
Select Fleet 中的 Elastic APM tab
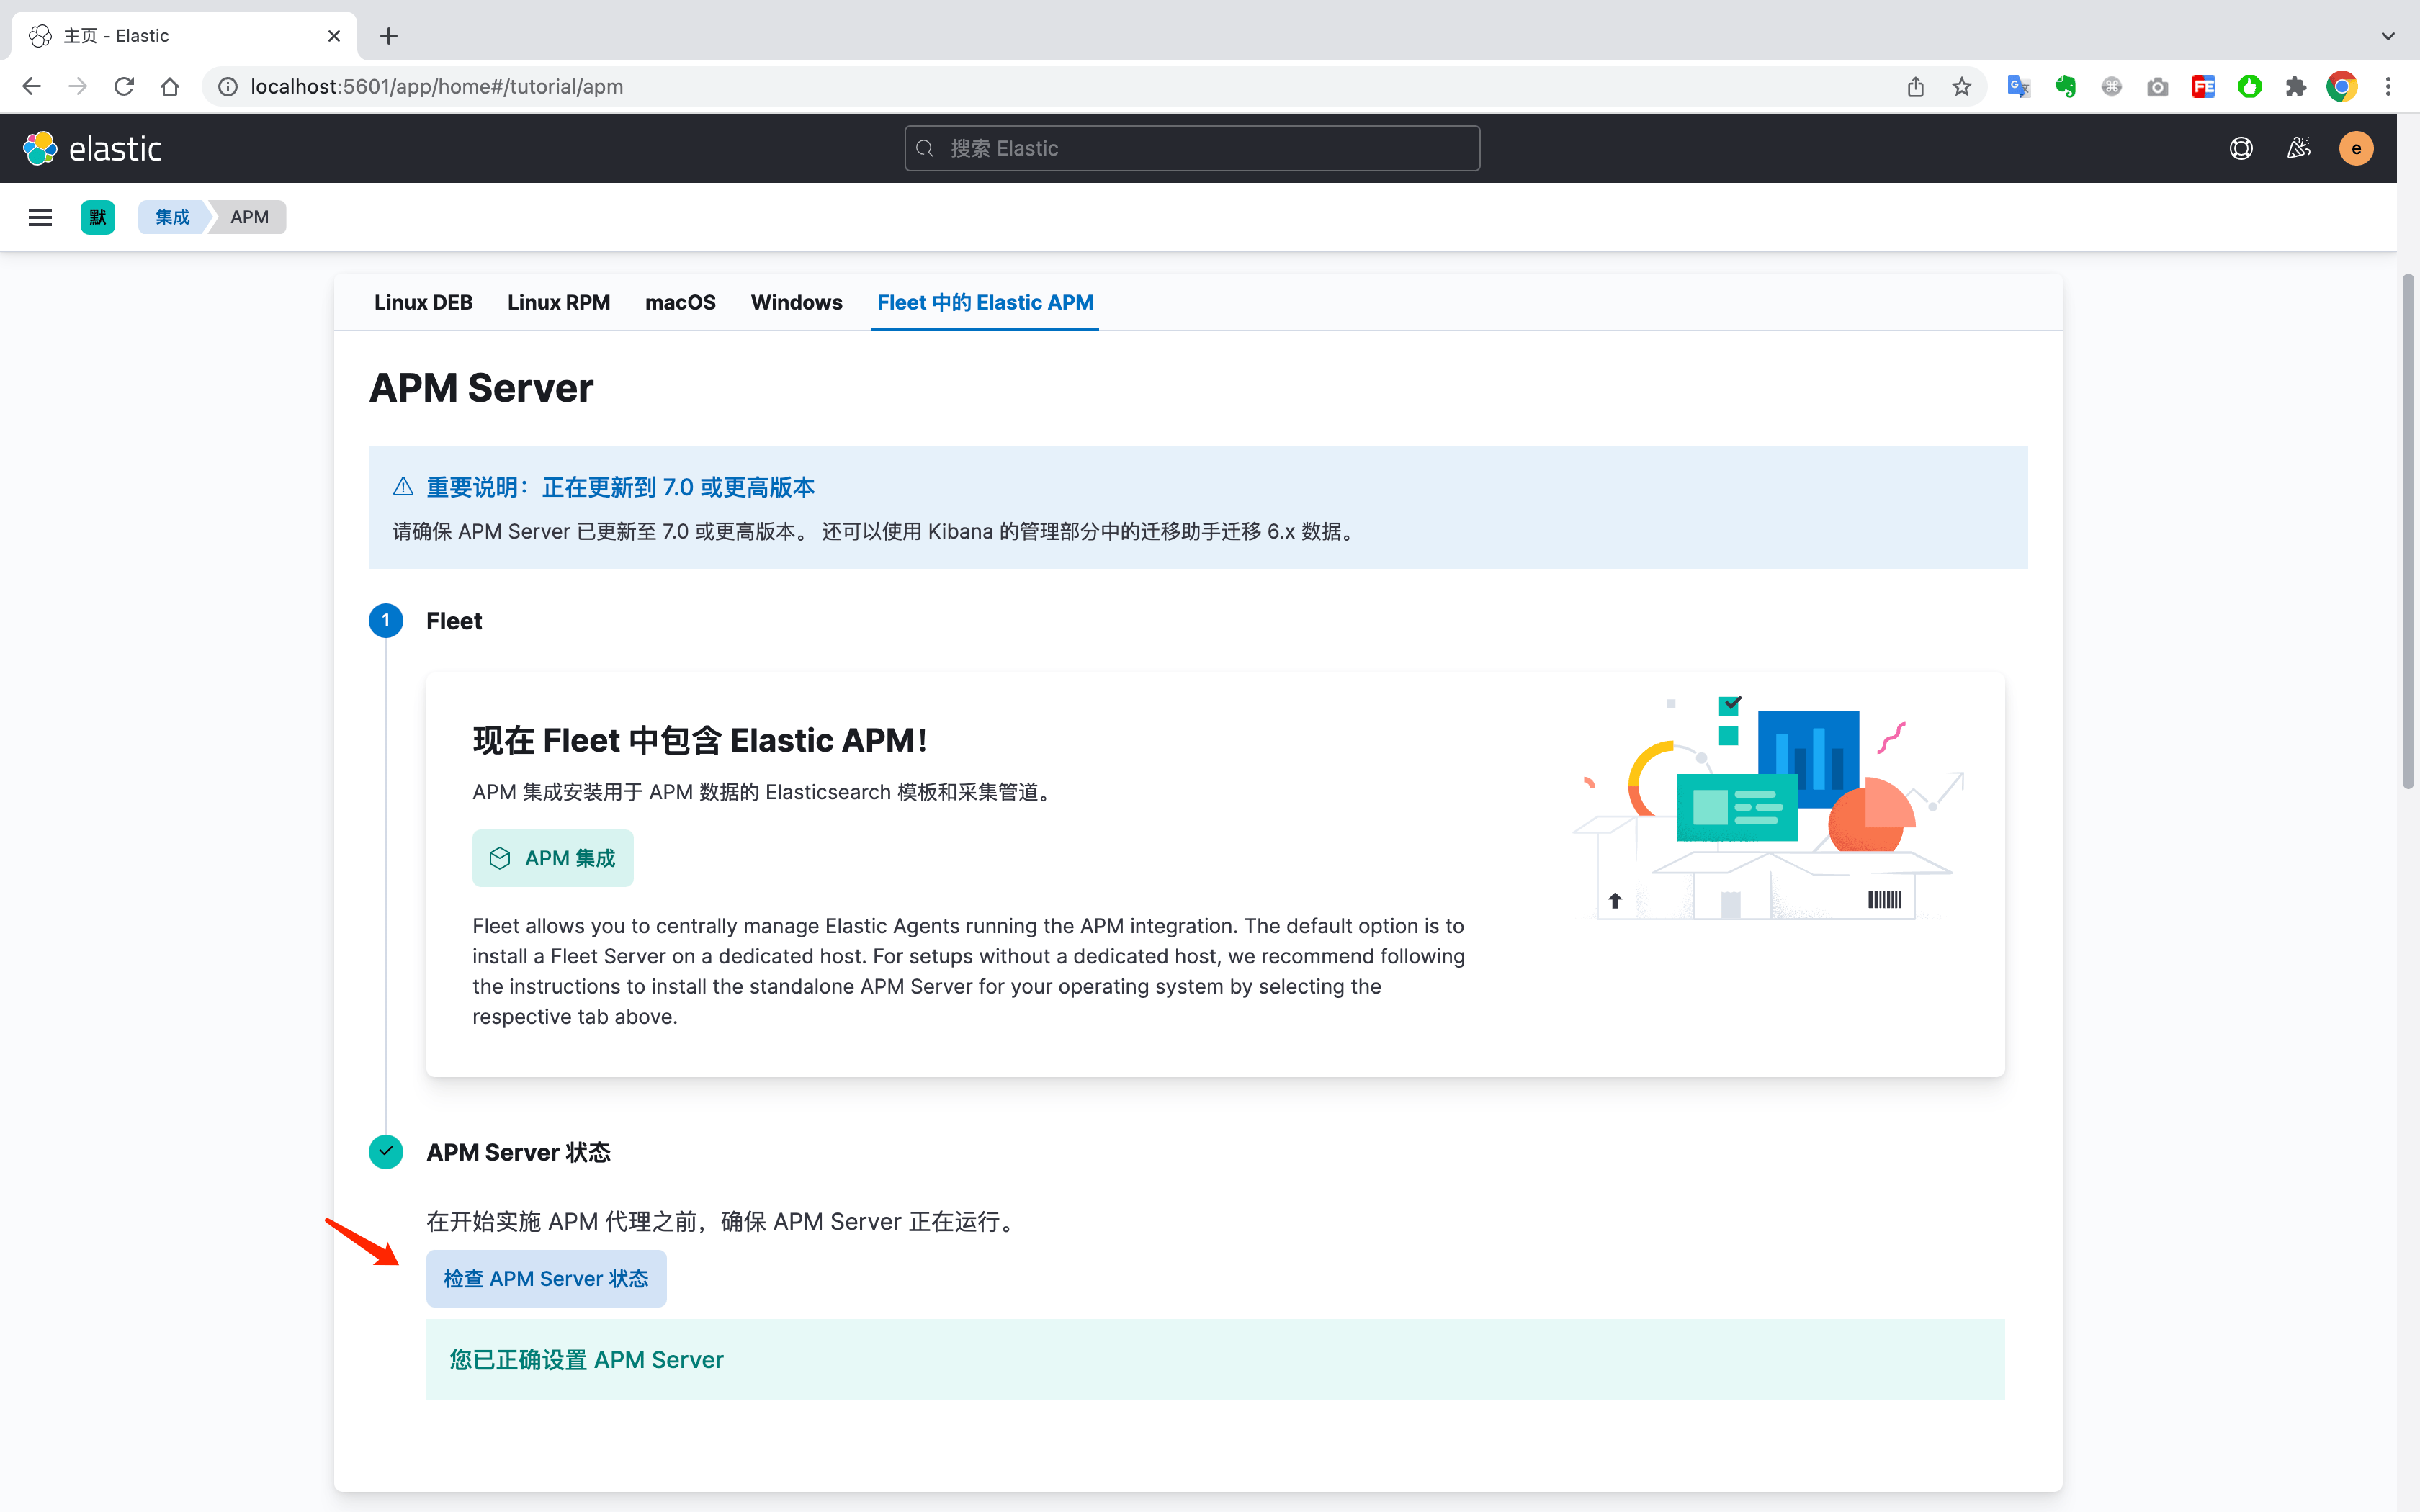coord(985,302)
